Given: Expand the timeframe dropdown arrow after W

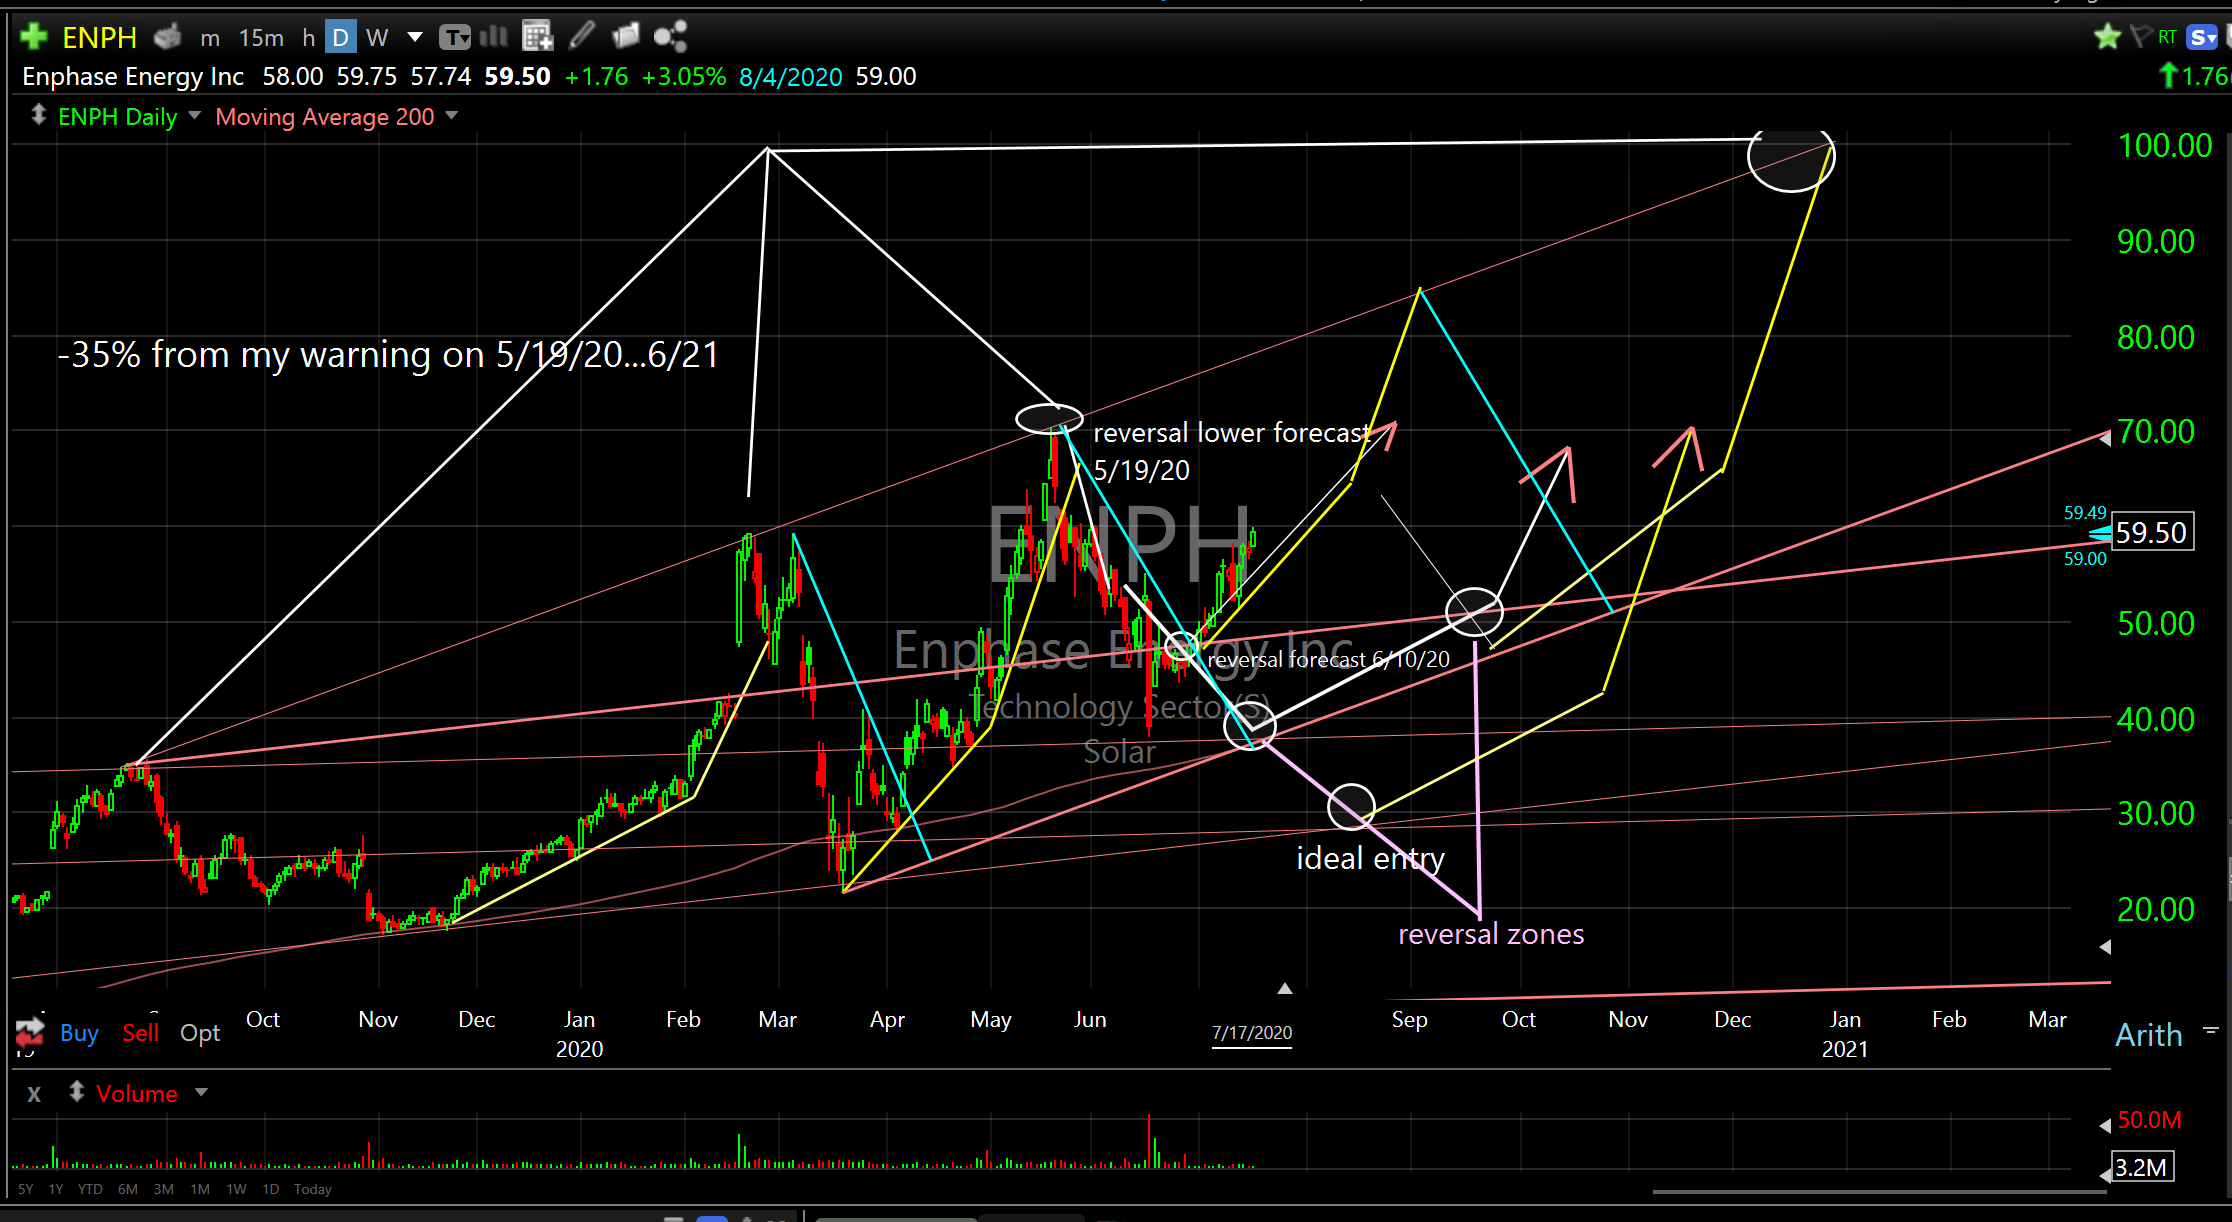Looking at the screenshot, I should click(415, 38).
